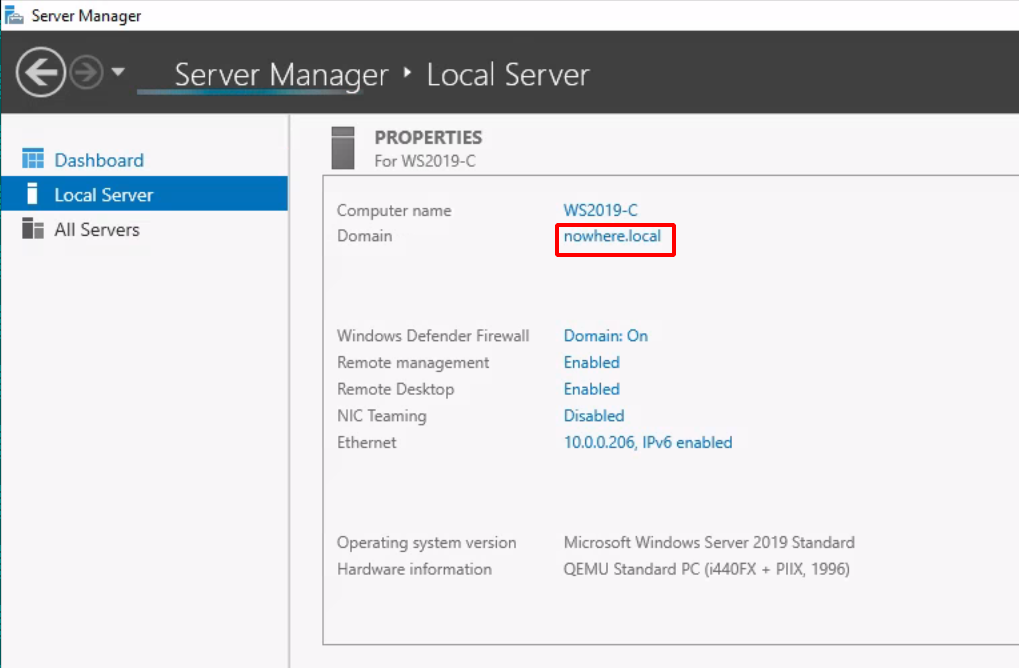
Task: Open the navigation history dropdown arrow
Action: 118,71
